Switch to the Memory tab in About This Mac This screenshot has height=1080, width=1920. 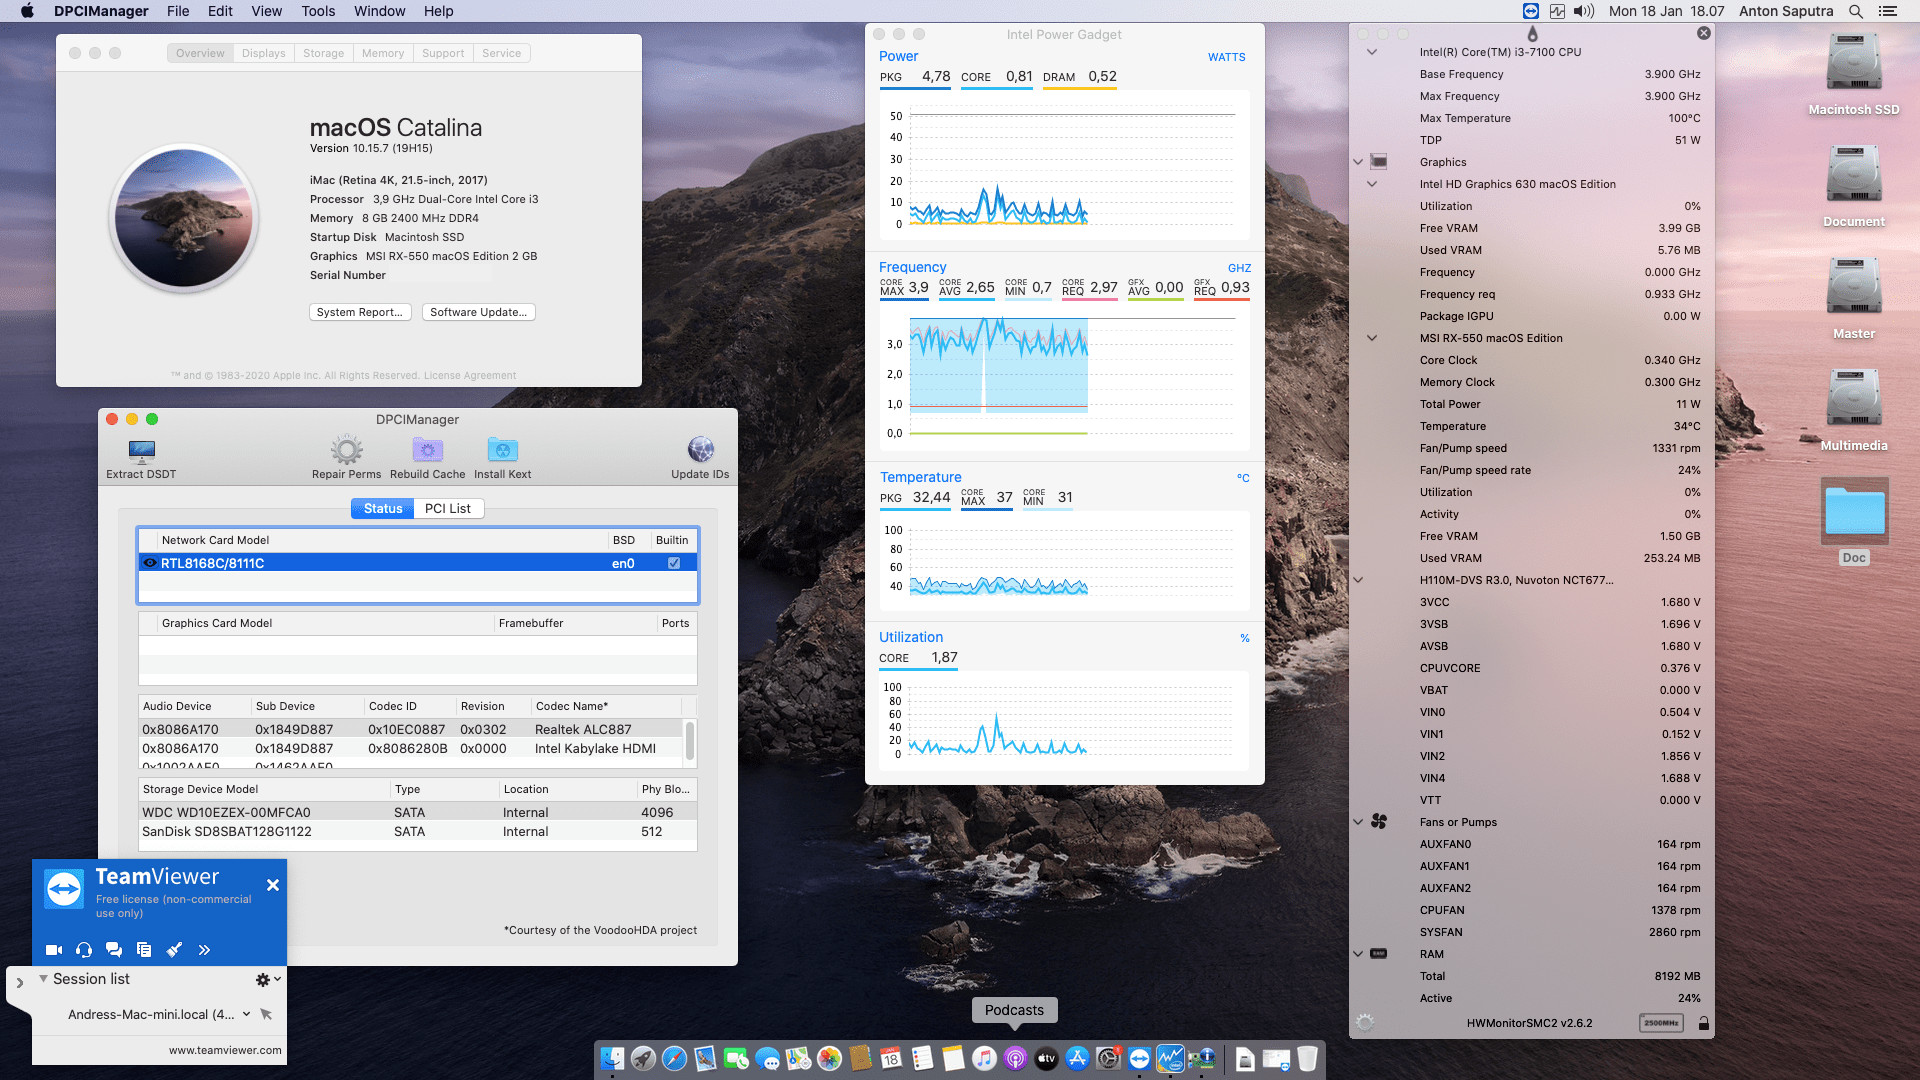383,53
